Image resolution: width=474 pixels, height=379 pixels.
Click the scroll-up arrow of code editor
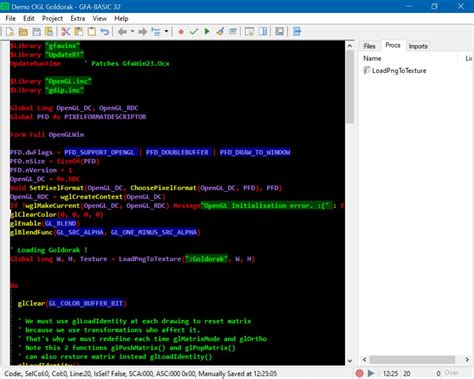[x=350, y=46]
